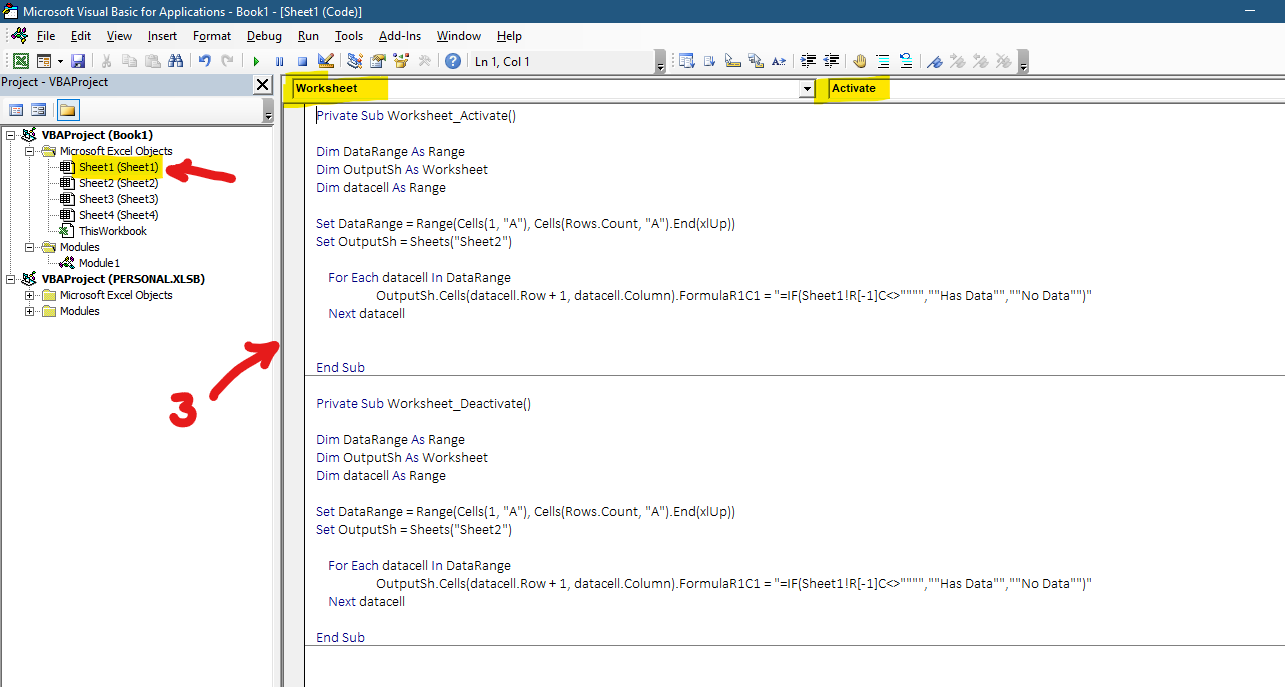The height and width of the screenshot is (687, 1285).
Task: Open the Object Browser icon
Action: pyautogui.click(x=401, y=61)
